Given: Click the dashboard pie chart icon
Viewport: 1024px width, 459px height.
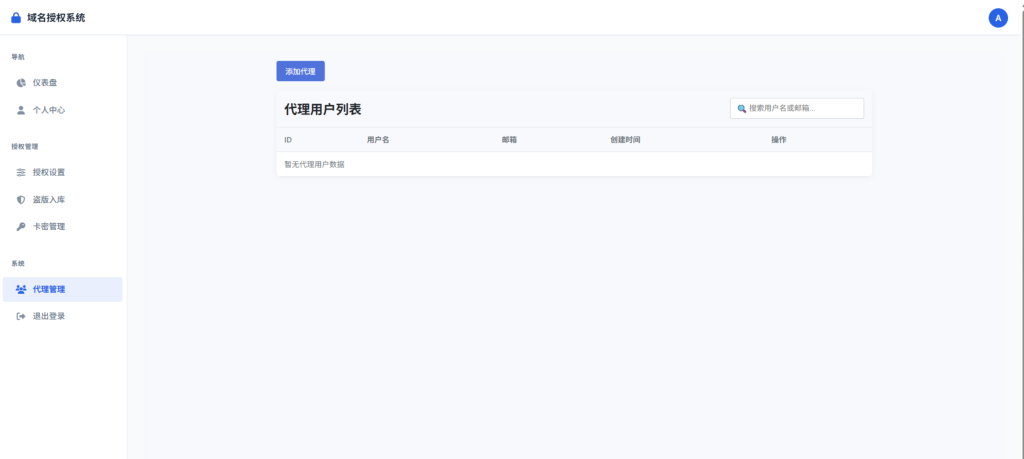Looking at the screenshot, I should [x=21, y=83].
